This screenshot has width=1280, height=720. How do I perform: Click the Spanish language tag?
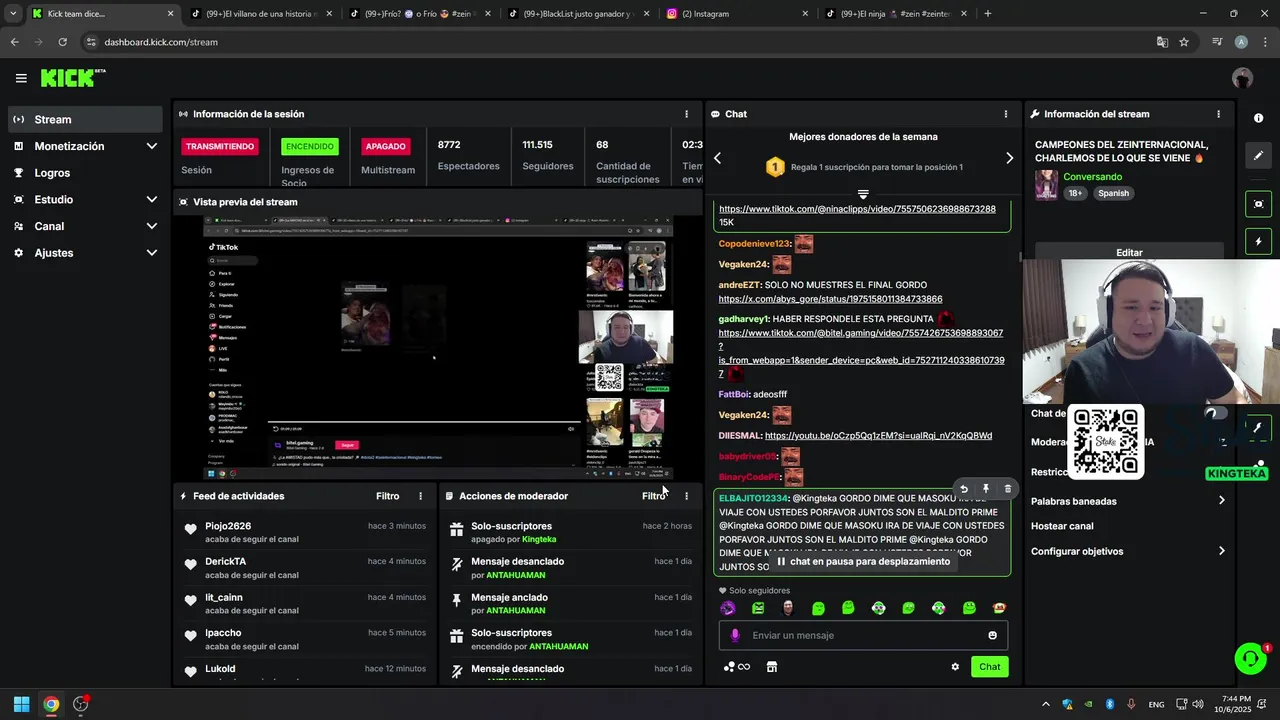click(1113, 193)
